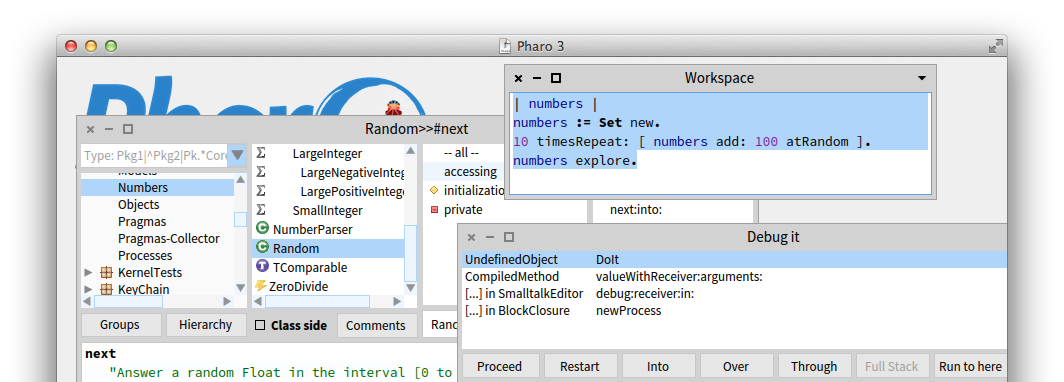
Task: Select the next:into: method
Action: click(x=636, y=210)
